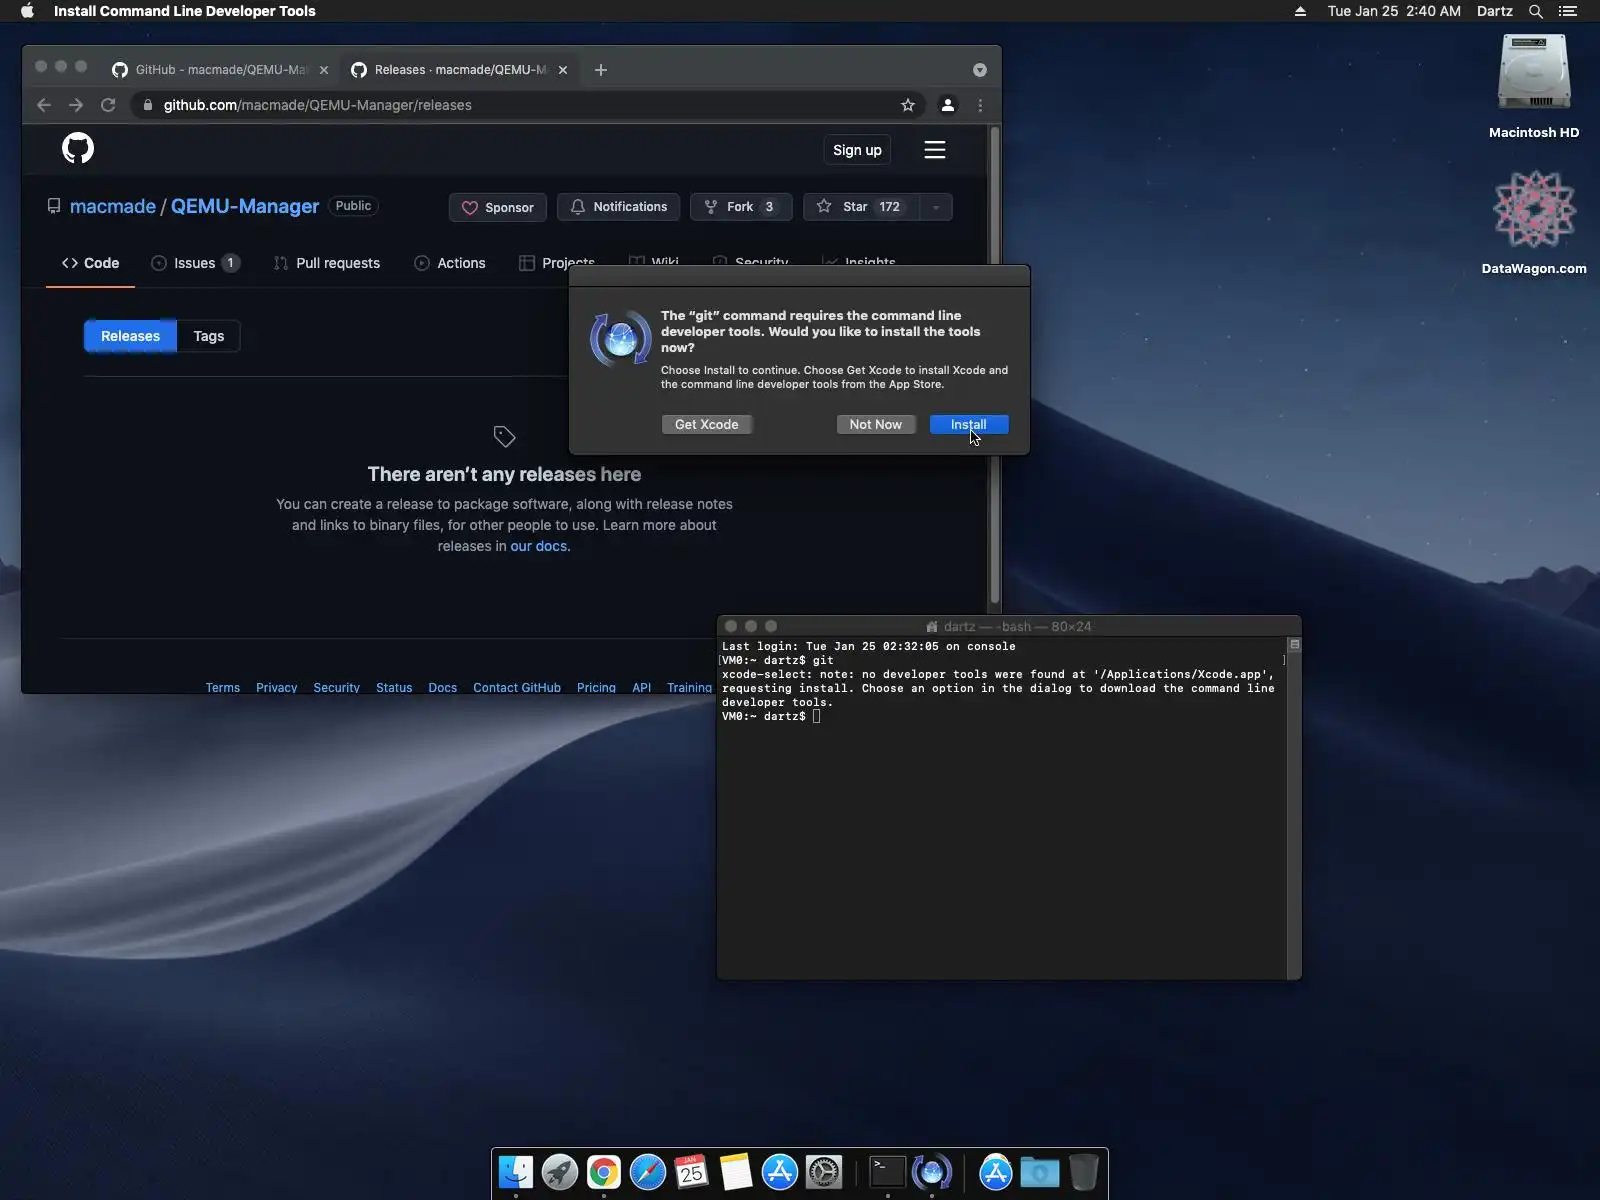
Task: Switch to the GitHub - macmade/QEMU-Manager tab
Action: (220, 70)
